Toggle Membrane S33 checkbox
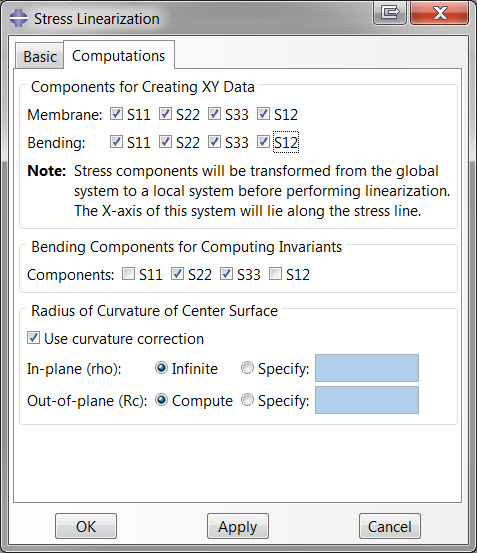Viewport: 477px width, 553px height. tap(214, 114)
